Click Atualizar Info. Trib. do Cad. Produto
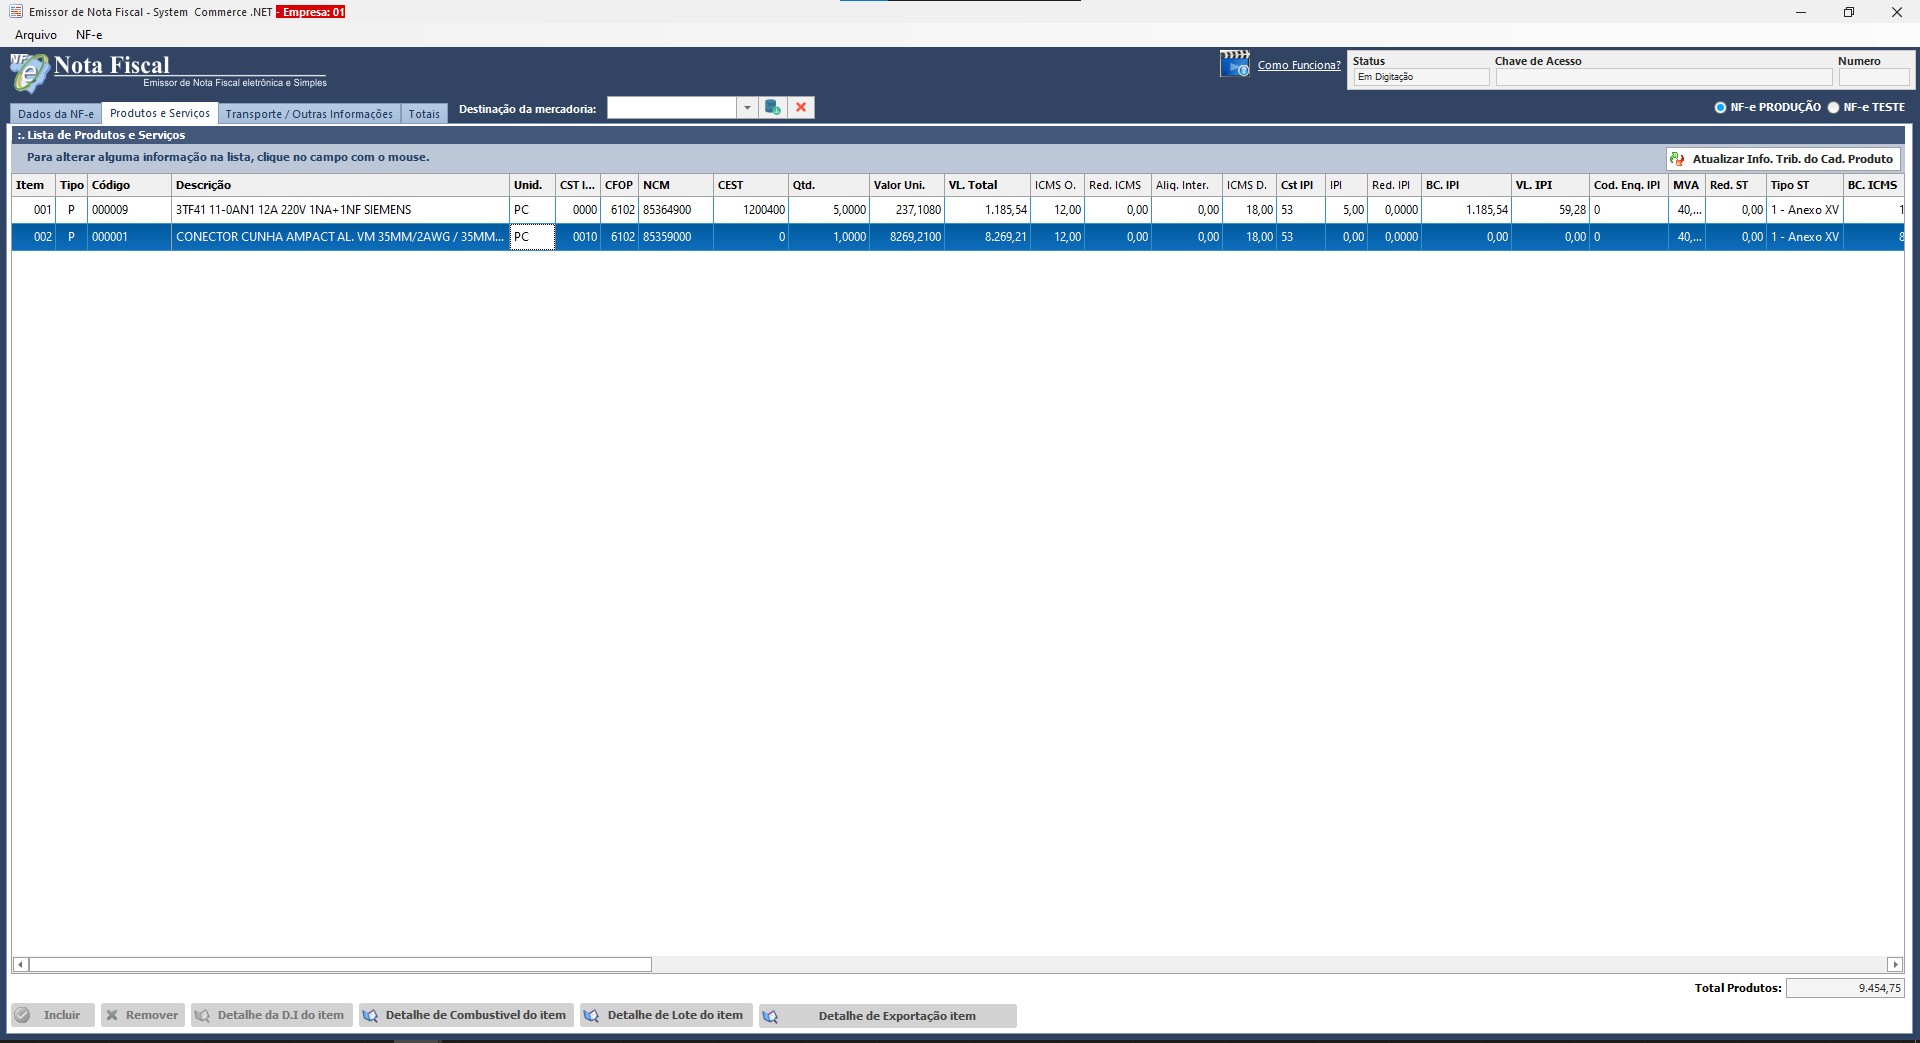 (x=1782, y=159)
